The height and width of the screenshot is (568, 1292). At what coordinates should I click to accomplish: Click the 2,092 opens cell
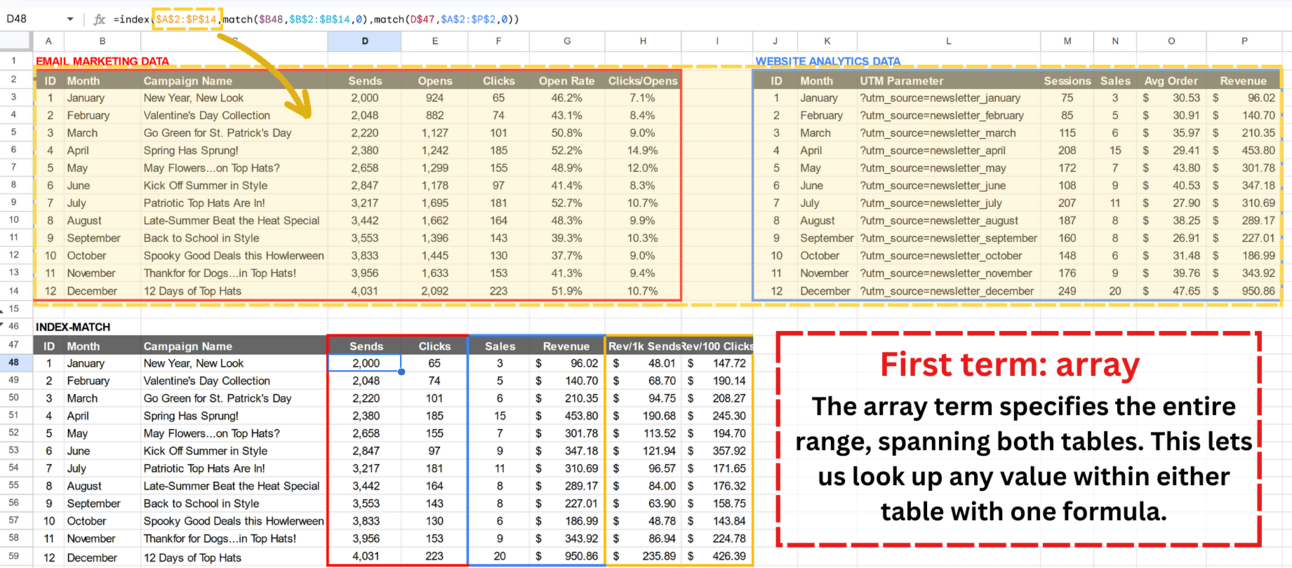click(x=435, y=291)
